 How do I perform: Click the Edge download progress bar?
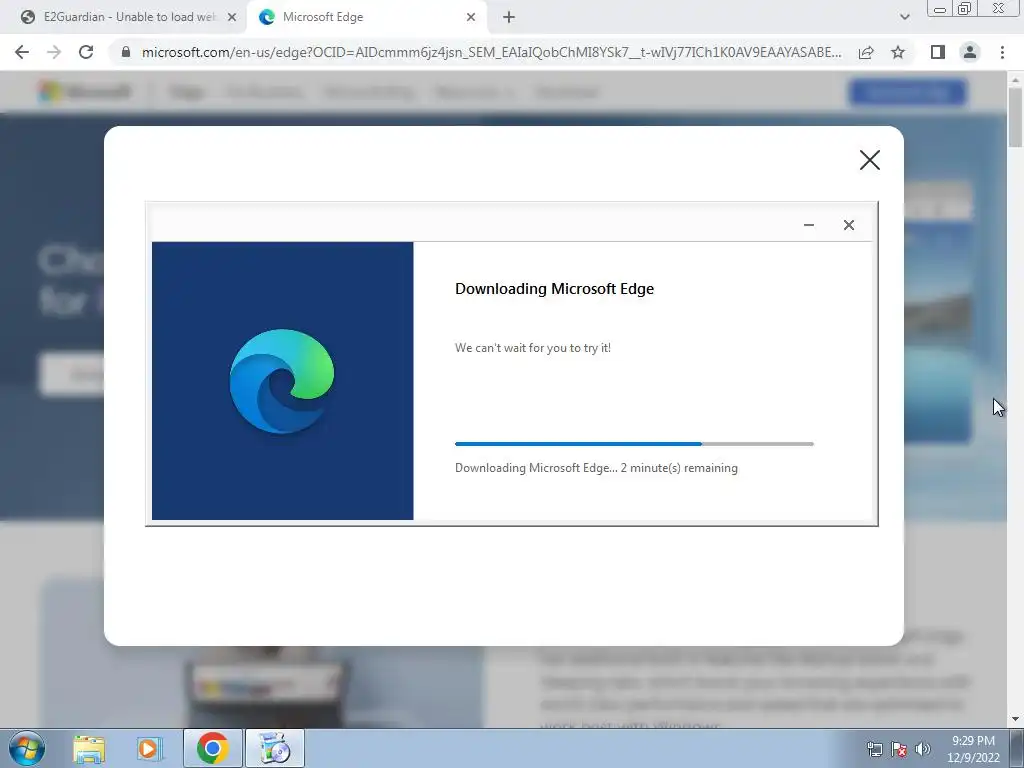[x=634, y=444]
